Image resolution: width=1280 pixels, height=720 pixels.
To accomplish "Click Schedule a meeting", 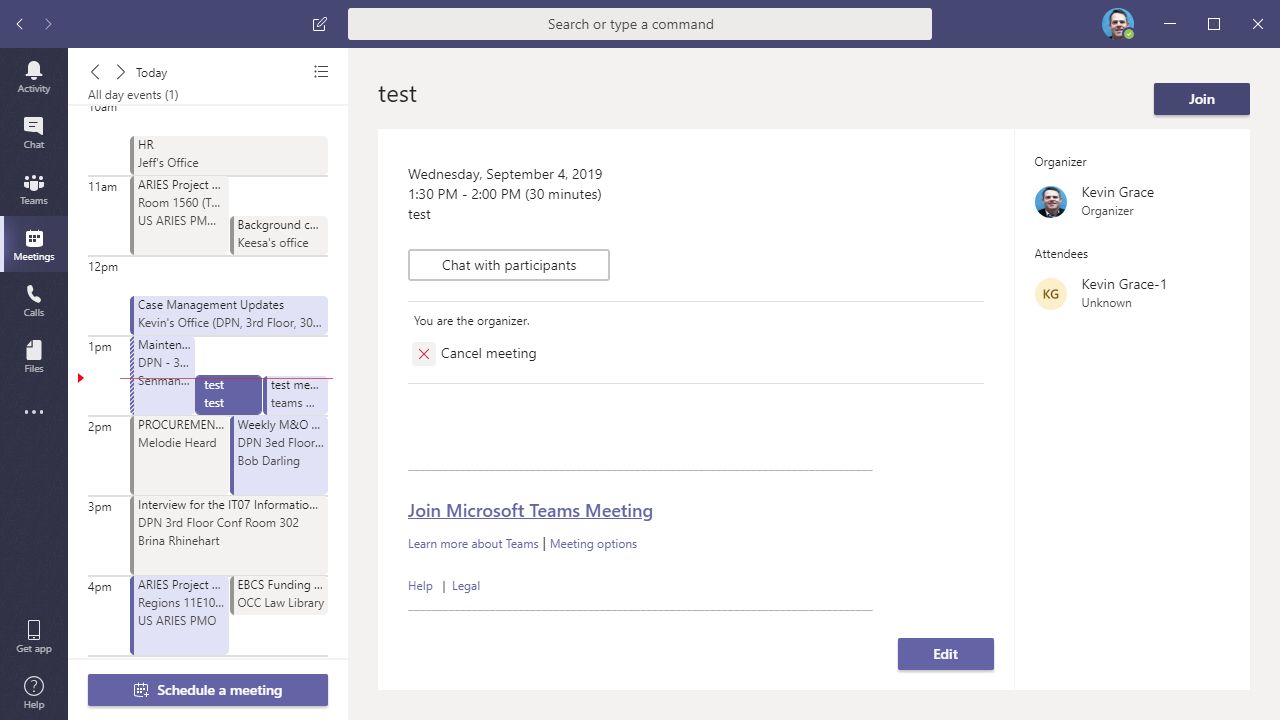I will click(x=207, y=689).
